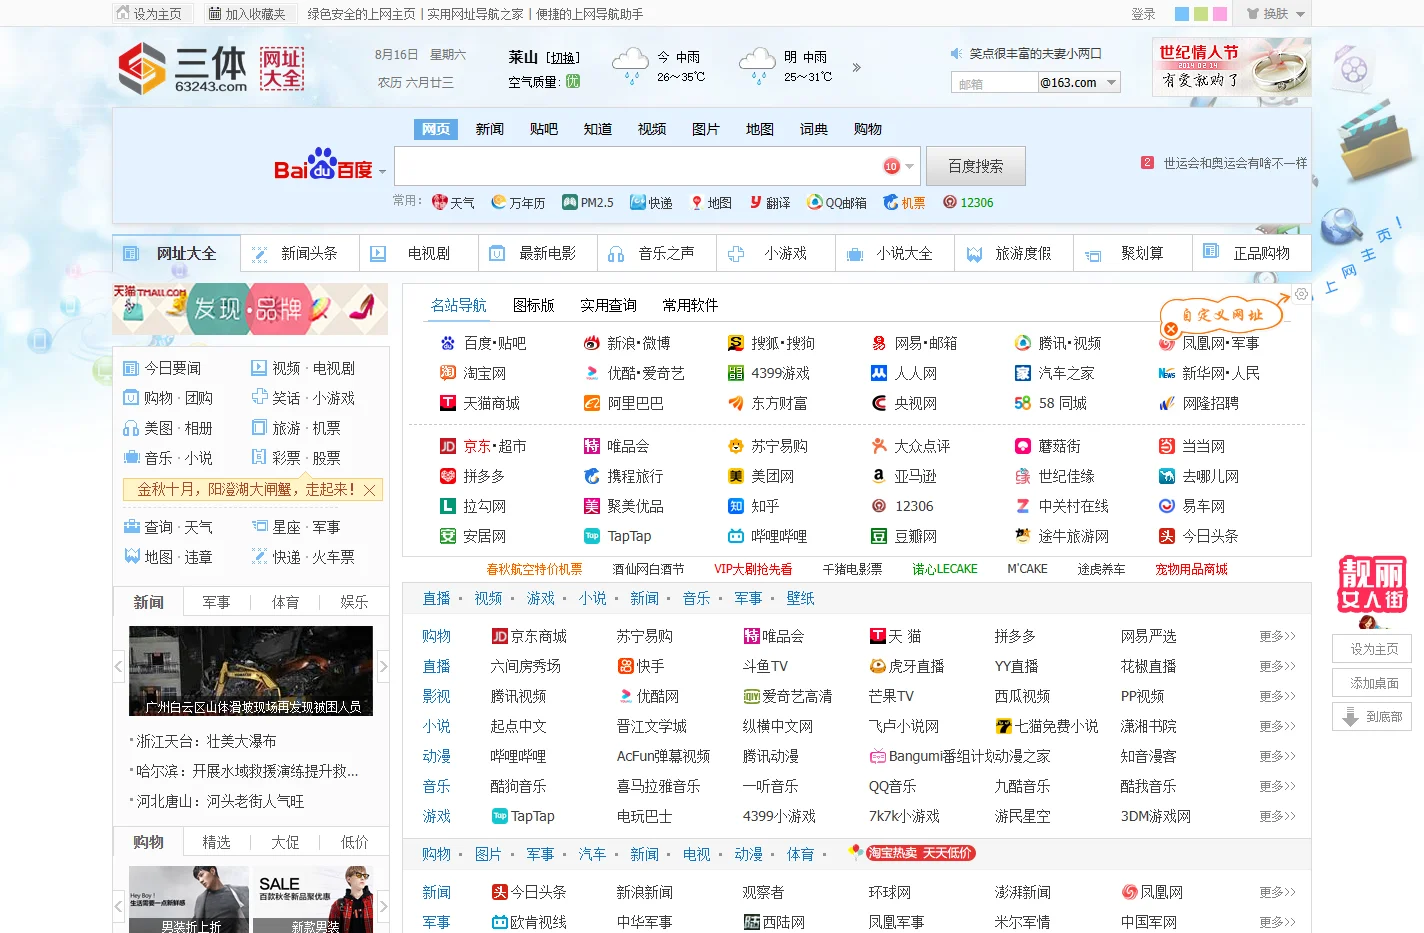Expand the Baidu search engine selector arrow
Image resolution: width=1424 pixels, height=933 pixels.
tap(382, 172)
